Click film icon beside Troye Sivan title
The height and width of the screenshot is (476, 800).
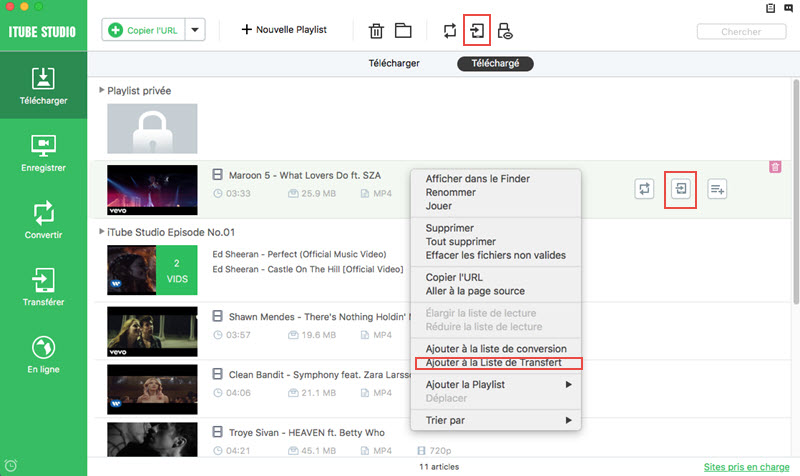point(217,432)
